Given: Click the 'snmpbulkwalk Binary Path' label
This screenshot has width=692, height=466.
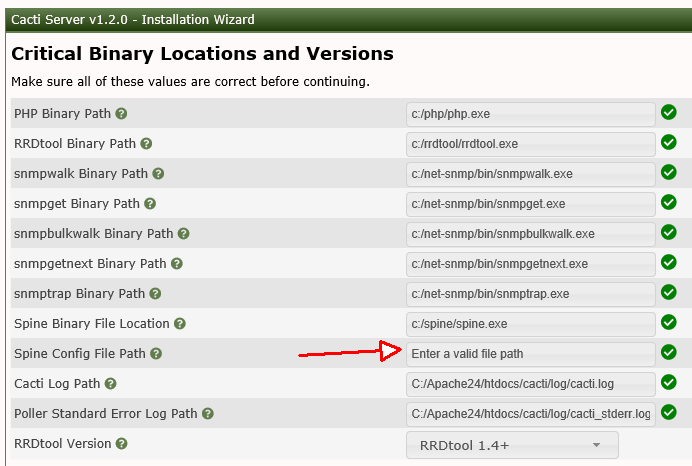Looking at the screenshot, I should pyautogui.click(x=94, y=233).
